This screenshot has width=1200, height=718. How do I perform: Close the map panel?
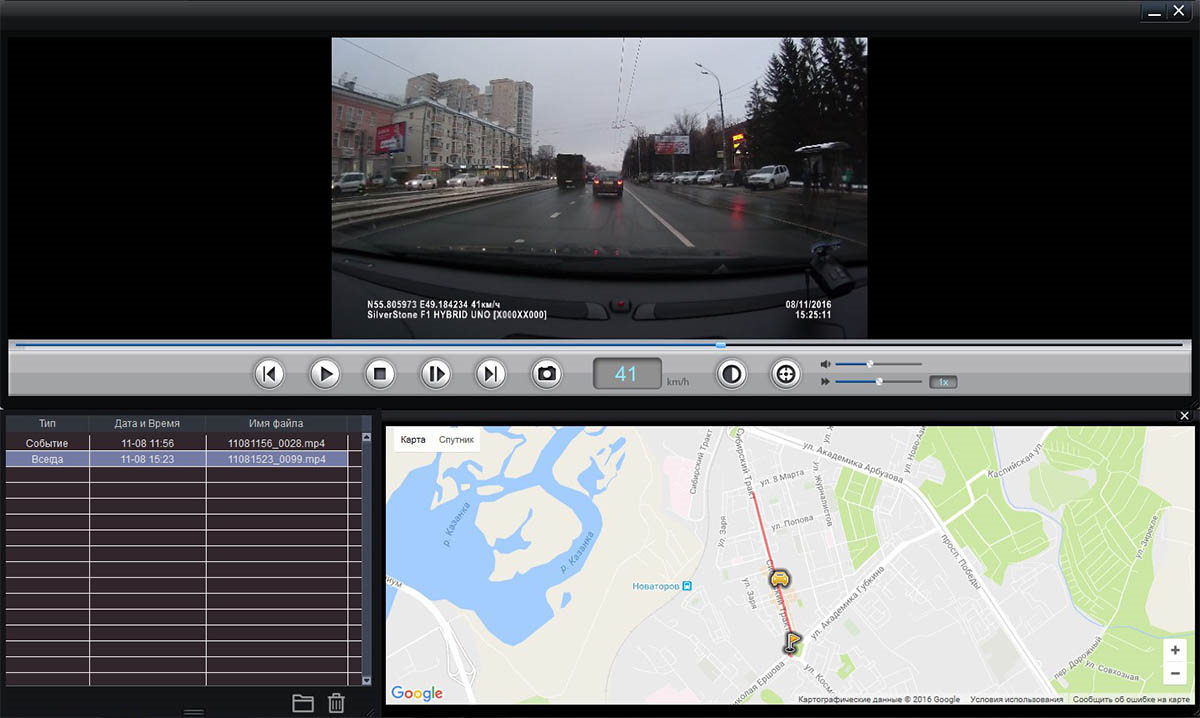[x=1185, y=415]
